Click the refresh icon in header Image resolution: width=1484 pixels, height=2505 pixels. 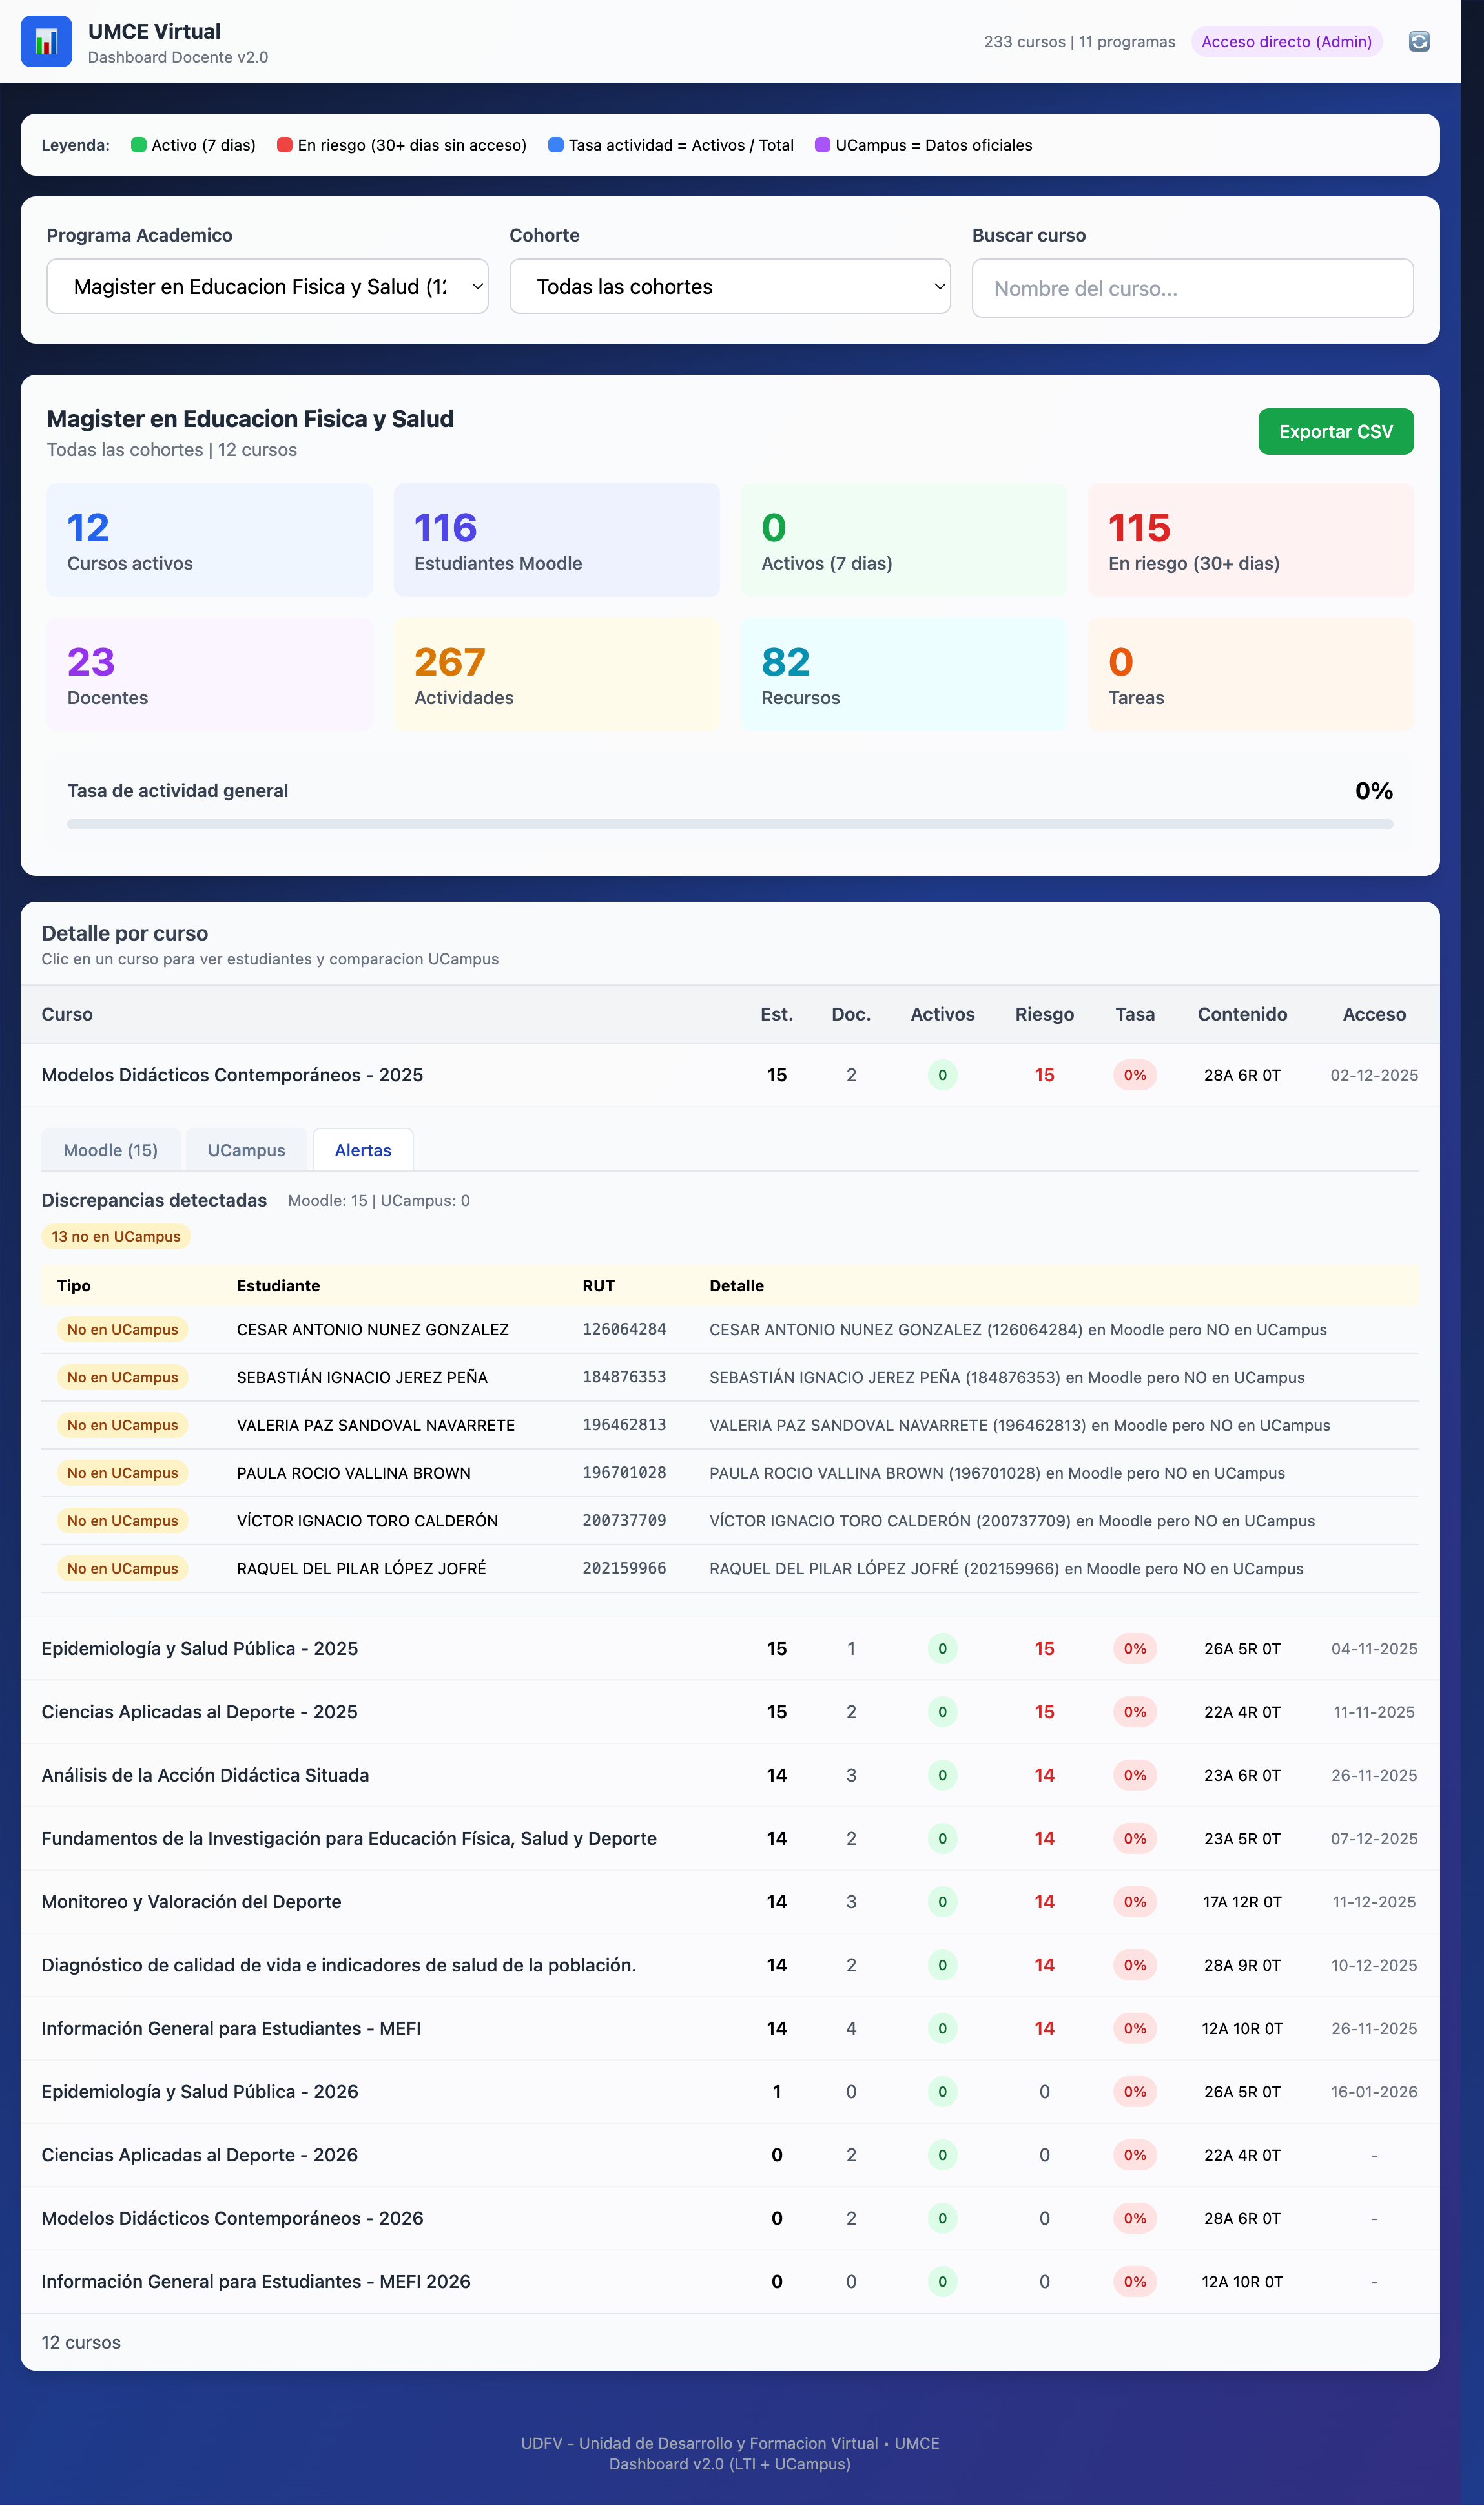coord(1418,41)
